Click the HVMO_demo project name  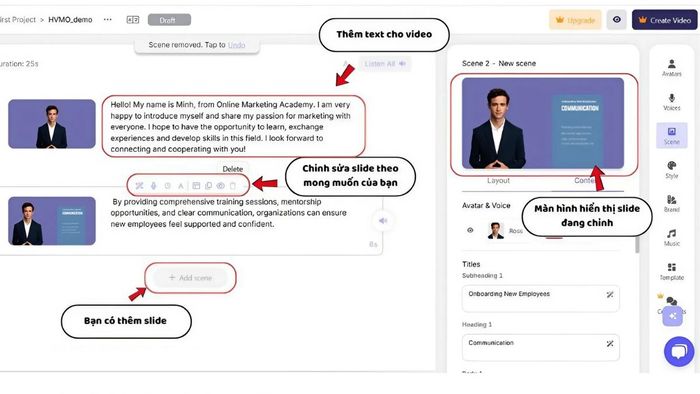coord(70,20)
